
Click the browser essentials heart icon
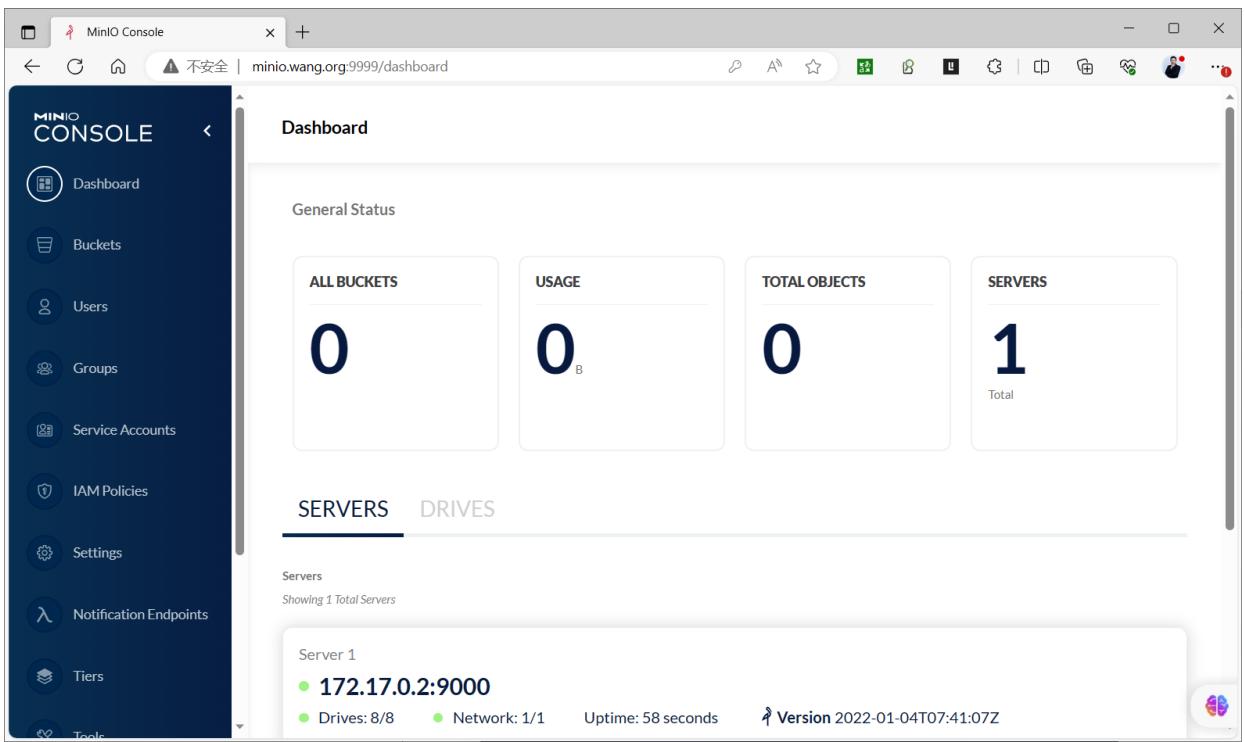click(1127, 67)
